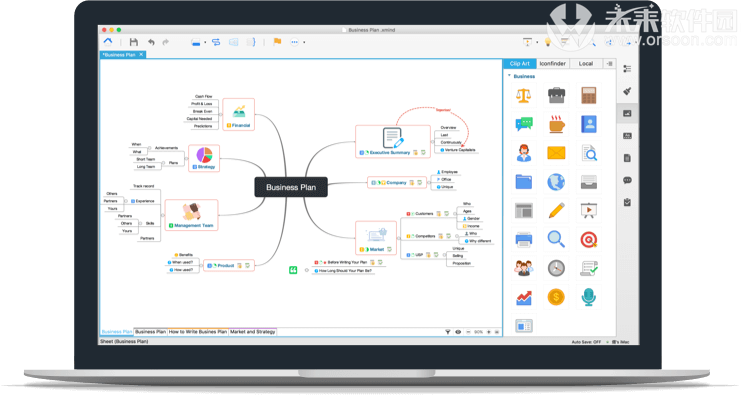Pick the globe clip art

556,182
